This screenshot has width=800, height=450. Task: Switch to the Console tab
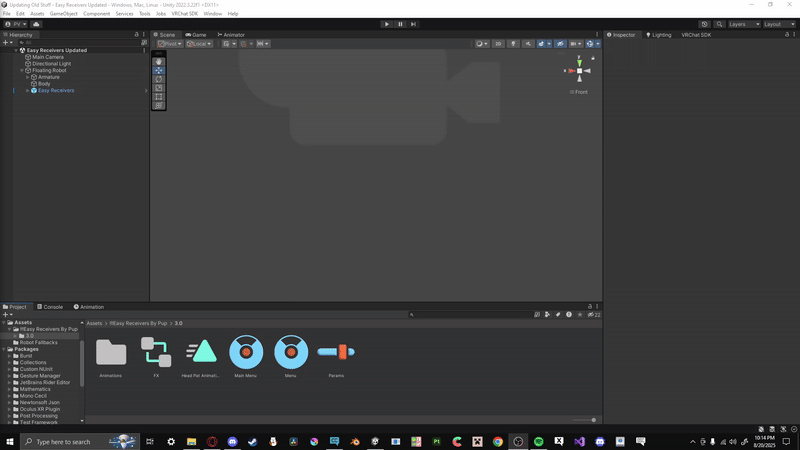(x=52, y=307)
